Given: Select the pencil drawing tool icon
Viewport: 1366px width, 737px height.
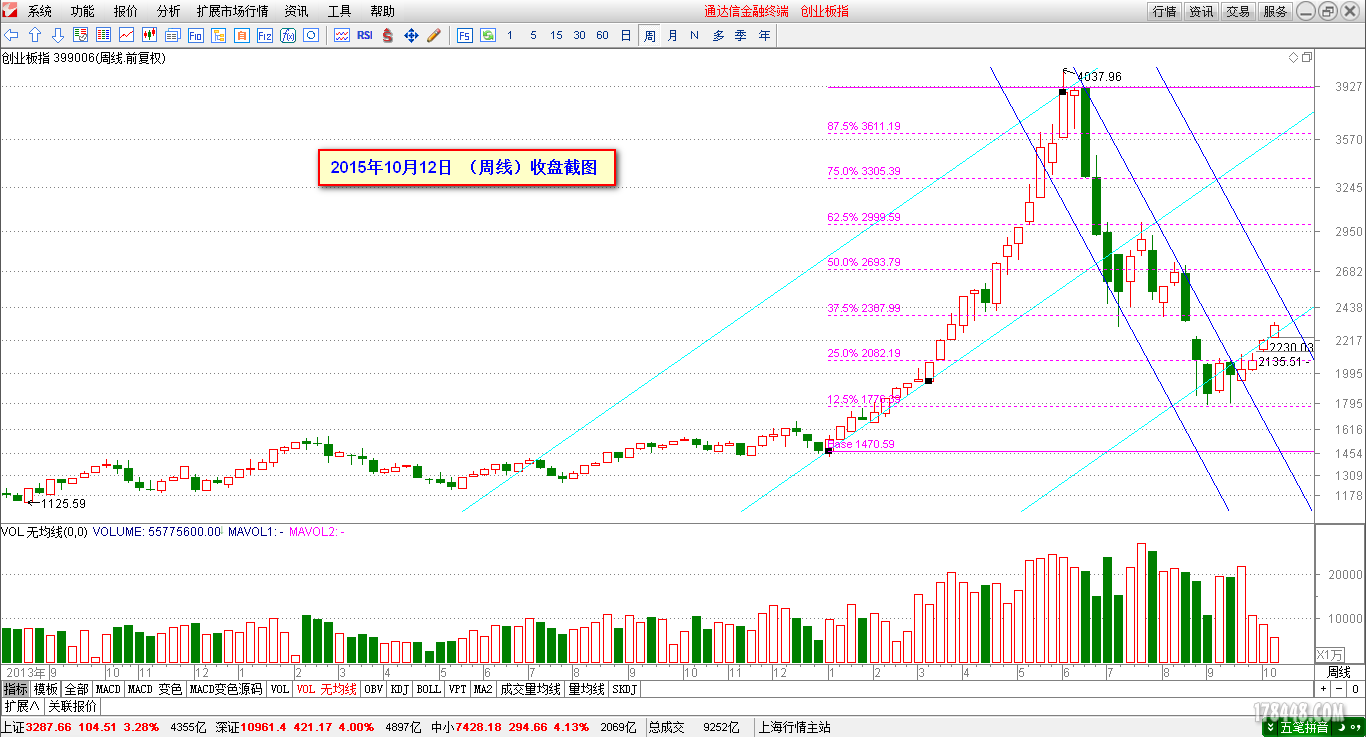Looking at the screenshot, I should click(434, 35).
